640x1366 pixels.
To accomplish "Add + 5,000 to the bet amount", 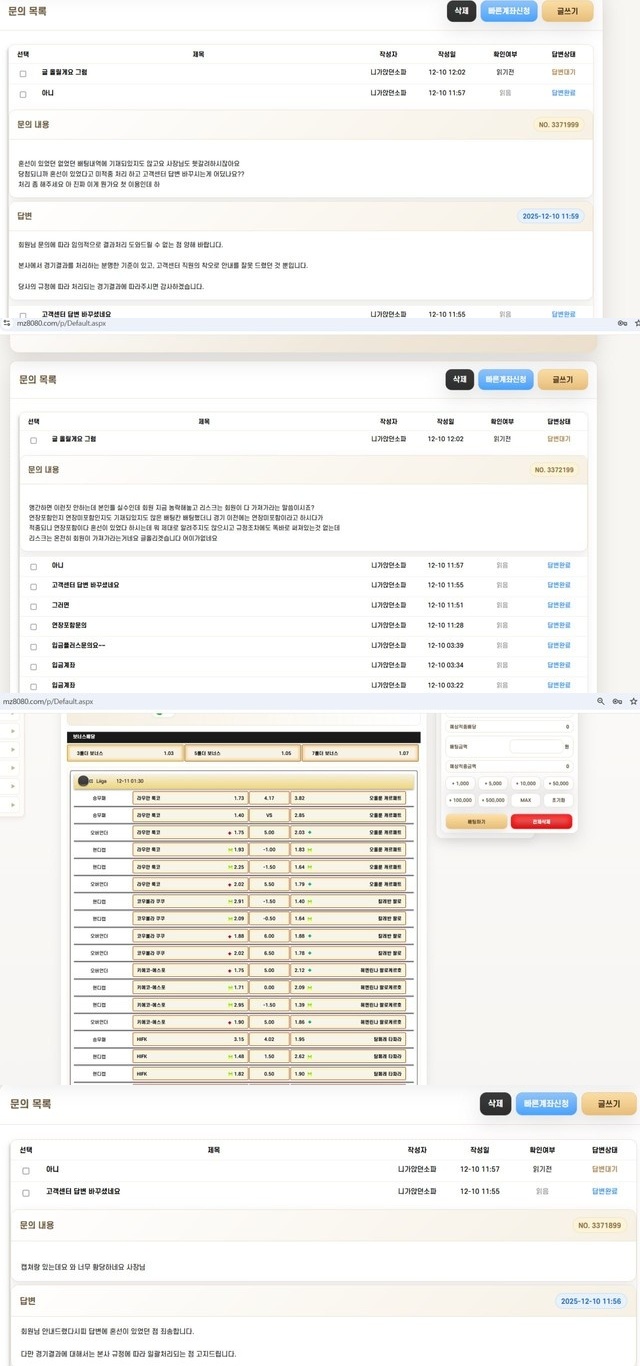I will (493, 783).
